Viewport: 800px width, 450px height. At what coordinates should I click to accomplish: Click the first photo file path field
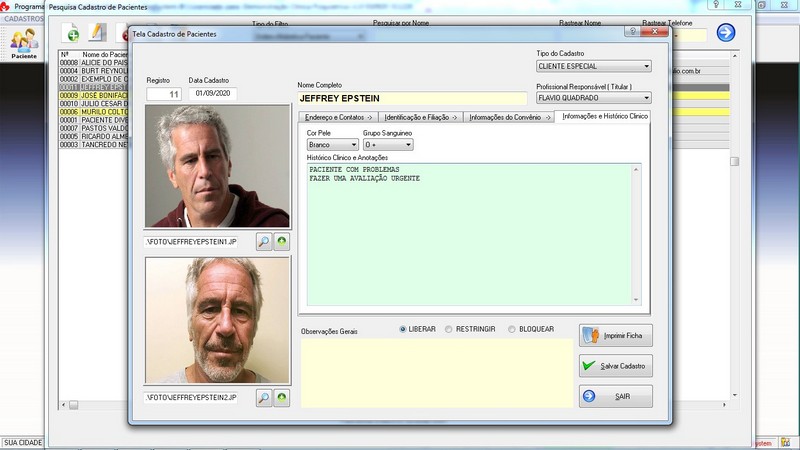coord(191,242)
